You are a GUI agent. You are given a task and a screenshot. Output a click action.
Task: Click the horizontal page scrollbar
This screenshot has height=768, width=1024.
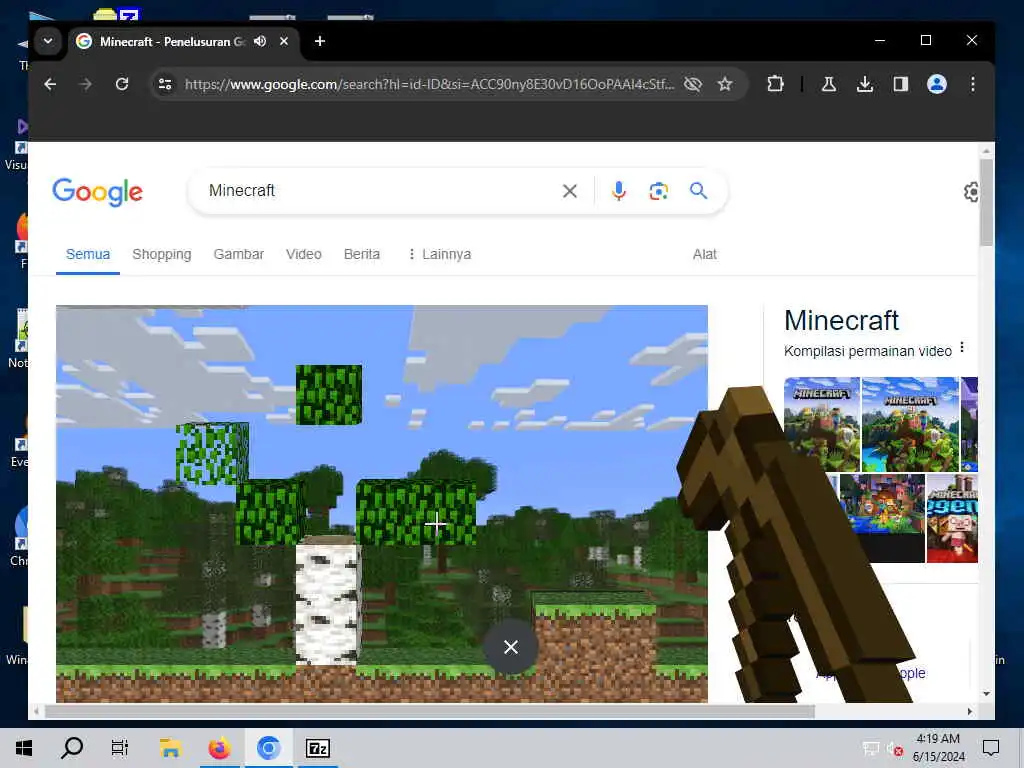point(430,711)
